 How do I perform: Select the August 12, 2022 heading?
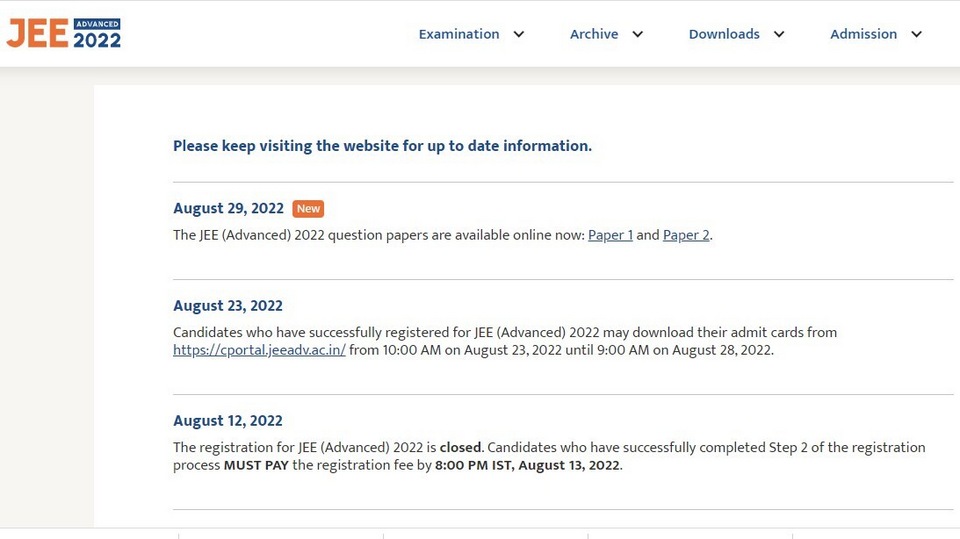click(x=228, y=421)
